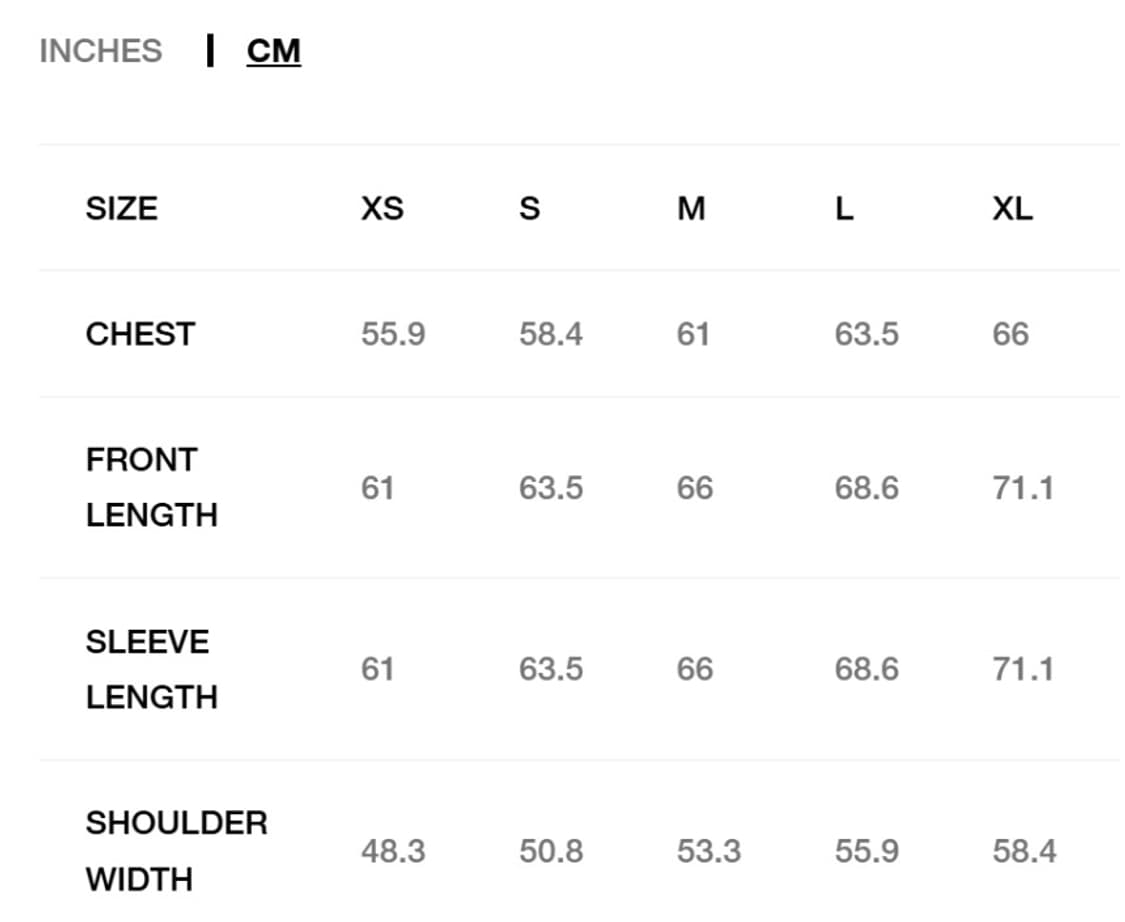This screenshot has width=1125, height=922.
Task: Click sleeve length 71.1 for size XL
Action: 1023,668
